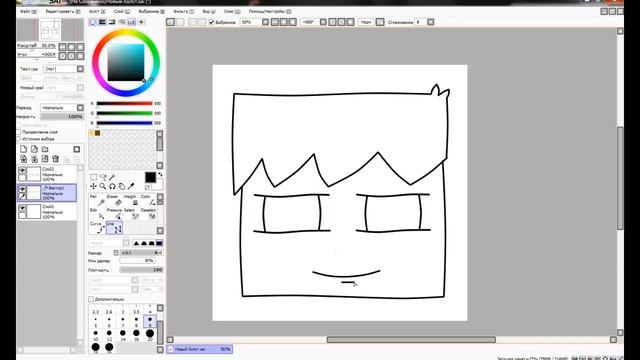Open the Layer menu
This screenshot has width=640, height=360.
click(121, 11)
